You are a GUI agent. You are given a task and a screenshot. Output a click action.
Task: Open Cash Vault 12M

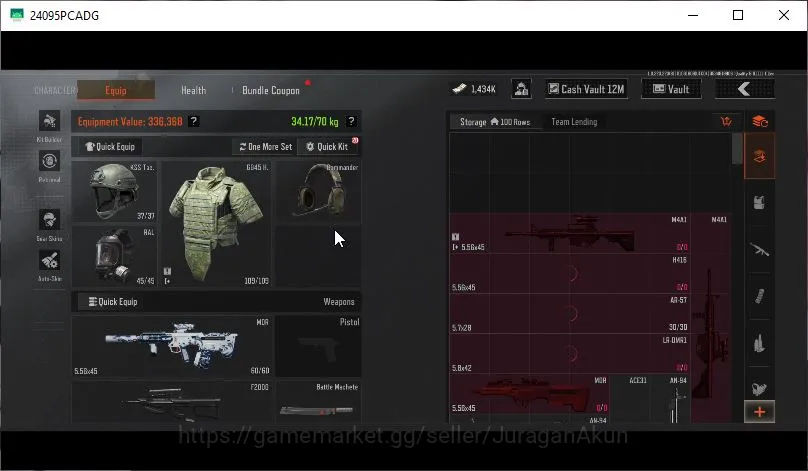pos(586,89)
